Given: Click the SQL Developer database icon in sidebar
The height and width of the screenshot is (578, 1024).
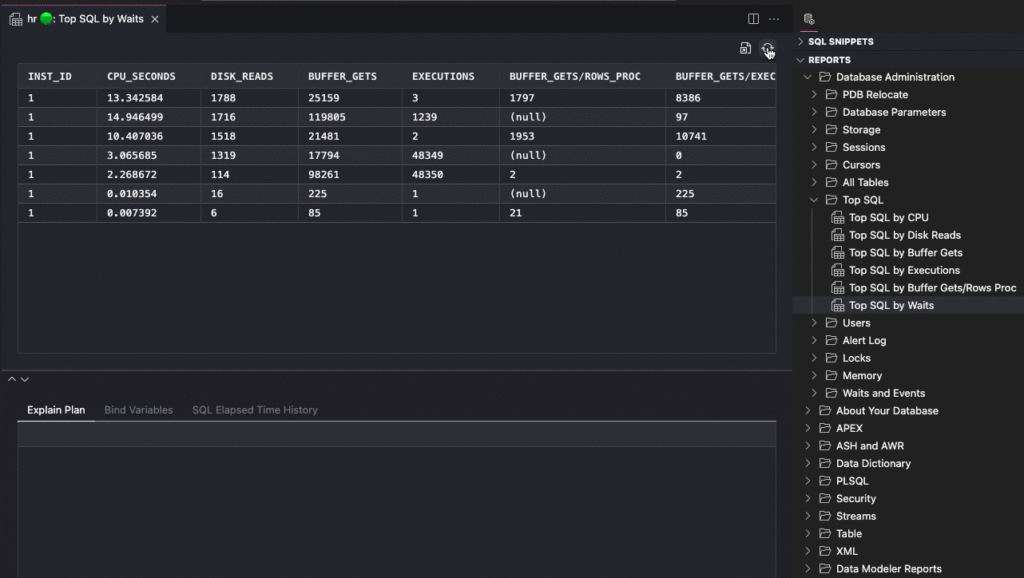Looking at the screenshot, I should pos(809,19).
